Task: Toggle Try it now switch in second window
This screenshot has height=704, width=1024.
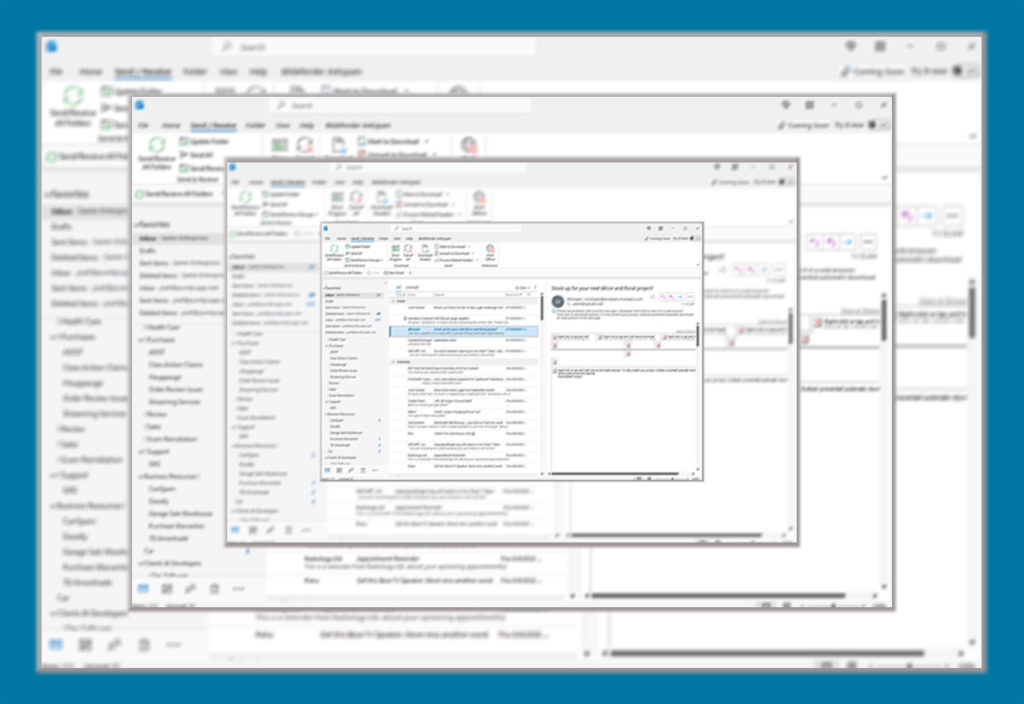Action: [877, 125]
